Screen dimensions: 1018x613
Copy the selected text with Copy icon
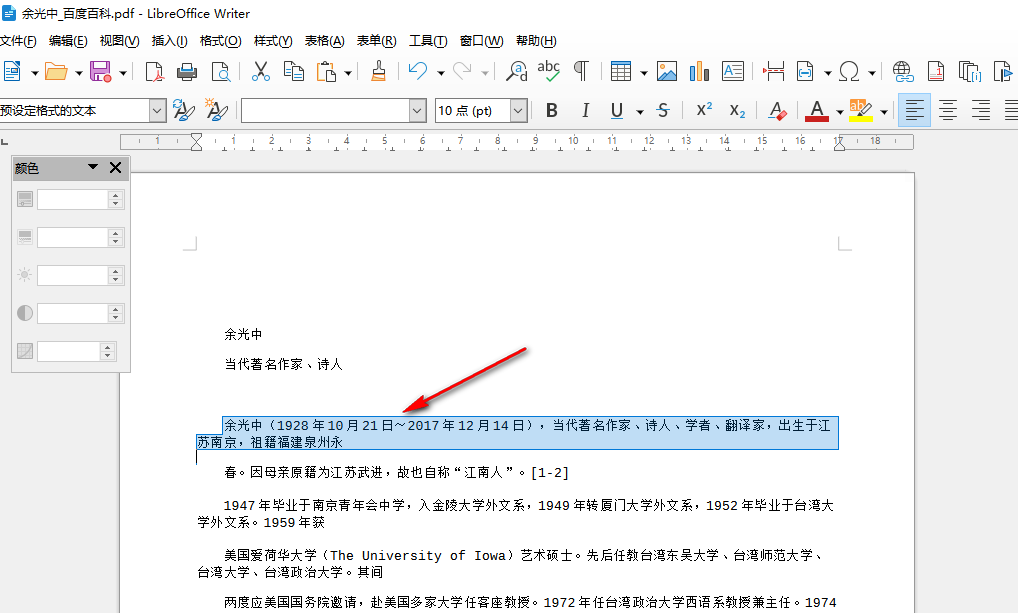tap(293, 71)
